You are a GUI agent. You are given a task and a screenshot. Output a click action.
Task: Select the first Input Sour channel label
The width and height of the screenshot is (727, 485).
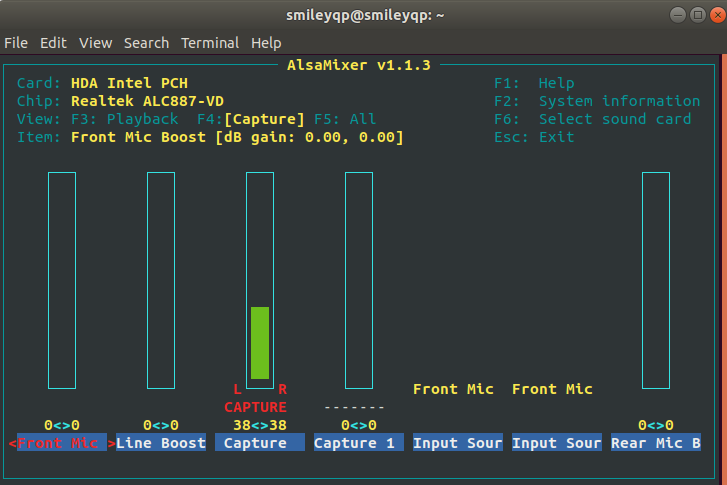(458, 443)
